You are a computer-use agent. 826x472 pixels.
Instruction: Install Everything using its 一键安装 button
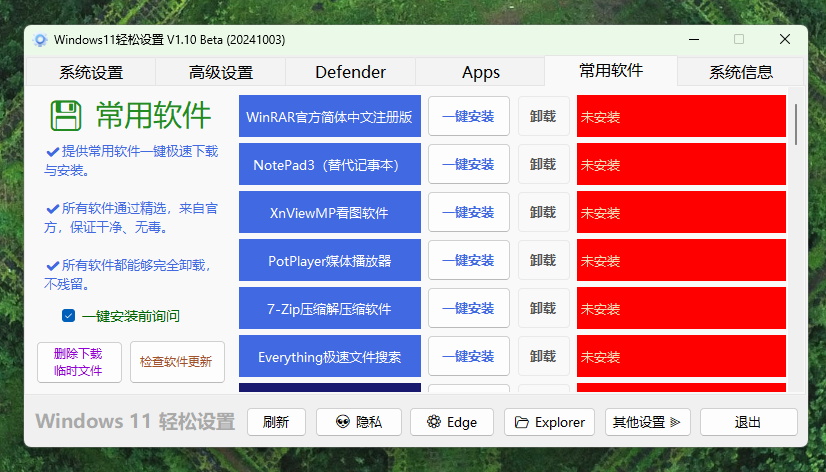[468, 357]
